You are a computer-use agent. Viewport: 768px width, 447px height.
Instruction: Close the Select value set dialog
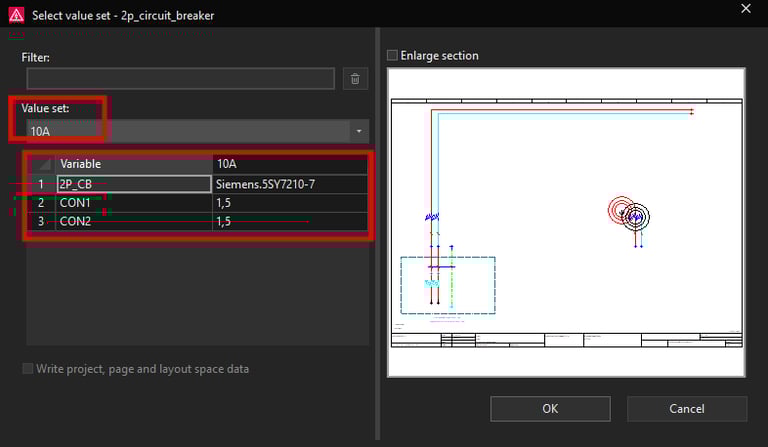click(x=745, y=8)
